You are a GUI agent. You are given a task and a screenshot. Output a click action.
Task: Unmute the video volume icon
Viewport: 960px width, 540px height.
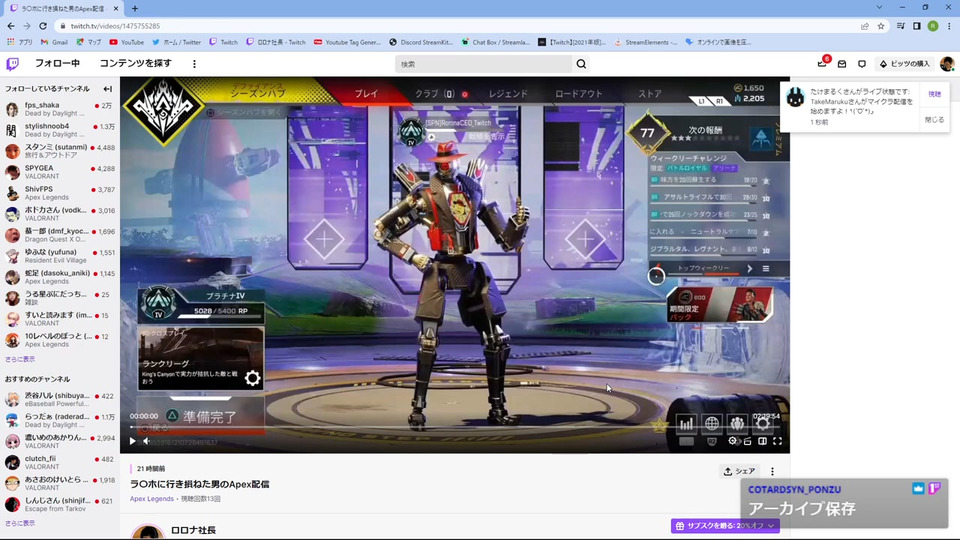point(146,441)
